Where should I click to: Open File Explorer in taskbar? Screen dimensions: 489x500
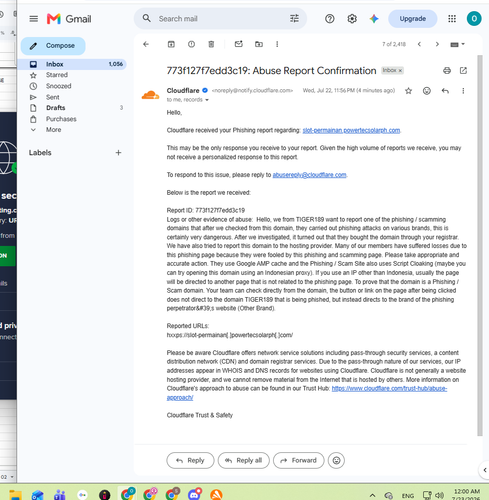15,495
